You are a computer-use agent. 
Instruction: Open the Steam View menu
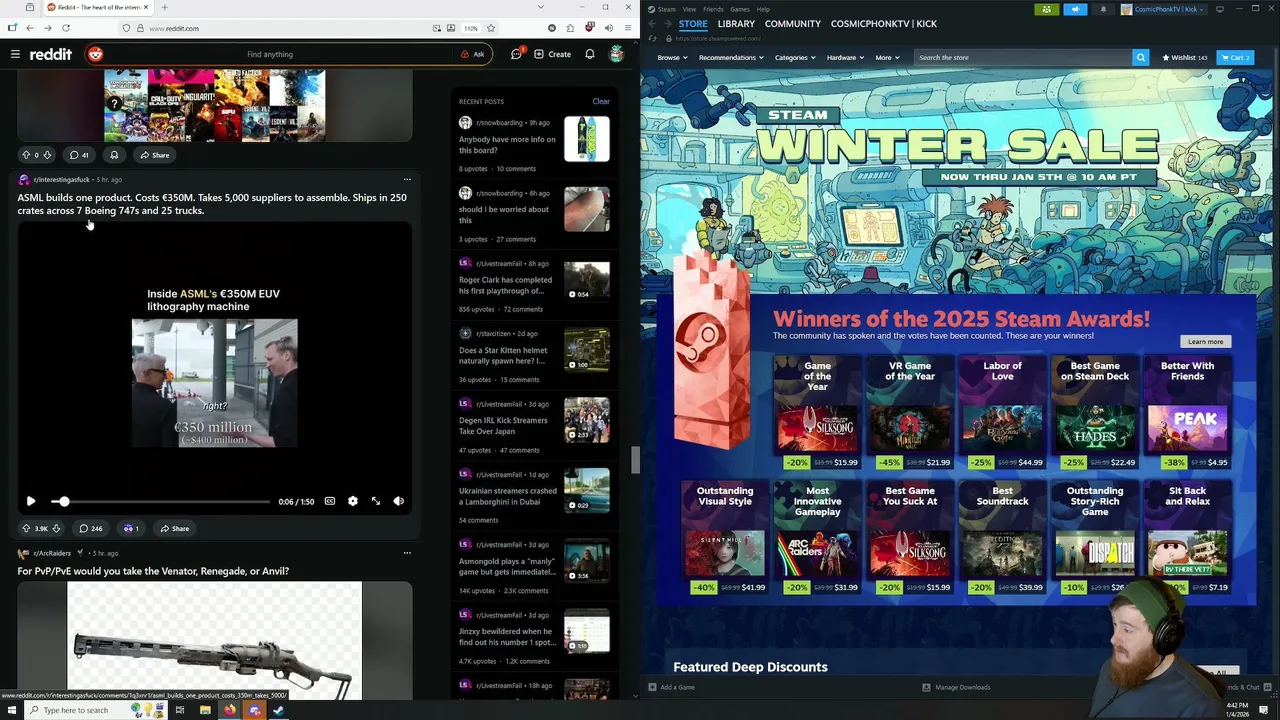click(689, 9)
